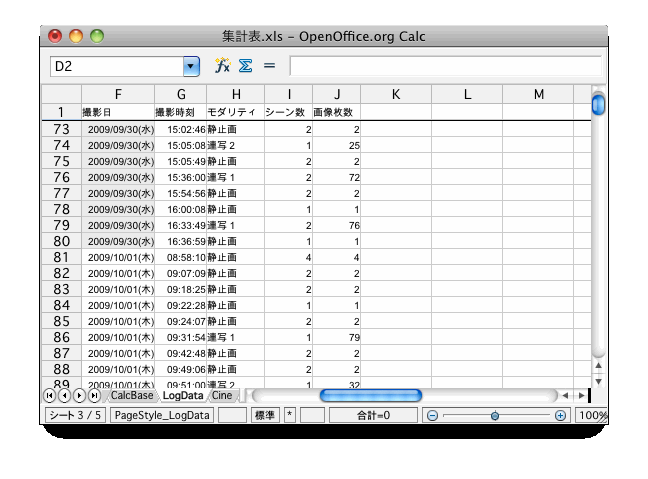Click time cell 09:49:06

tap(181, 369)
